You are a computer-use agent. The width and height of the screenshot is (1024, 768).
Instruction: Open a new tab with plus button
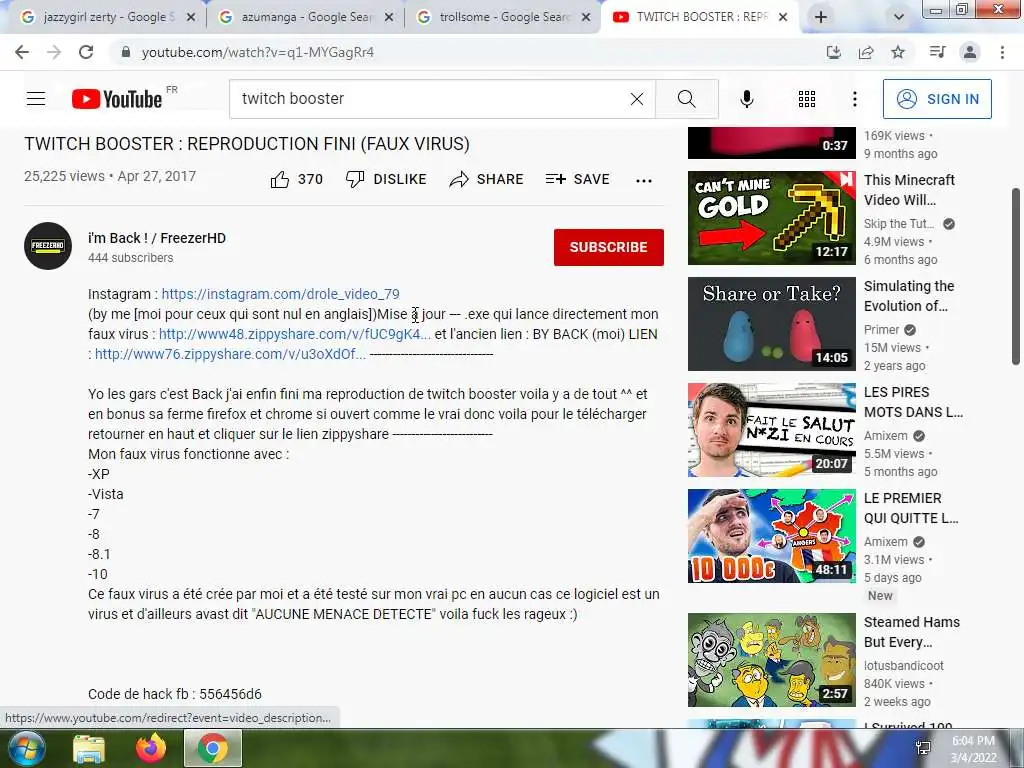[821, 18]
